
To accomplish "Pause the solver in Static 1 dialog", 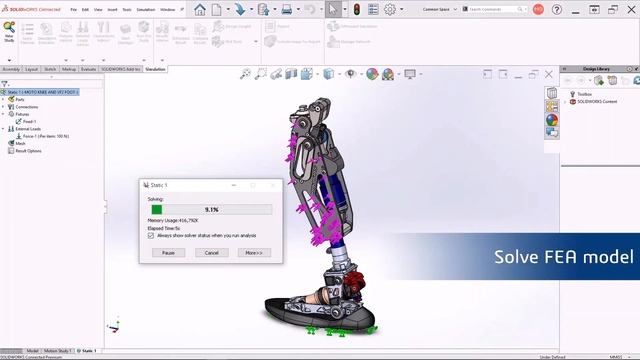I will [169, 253].
